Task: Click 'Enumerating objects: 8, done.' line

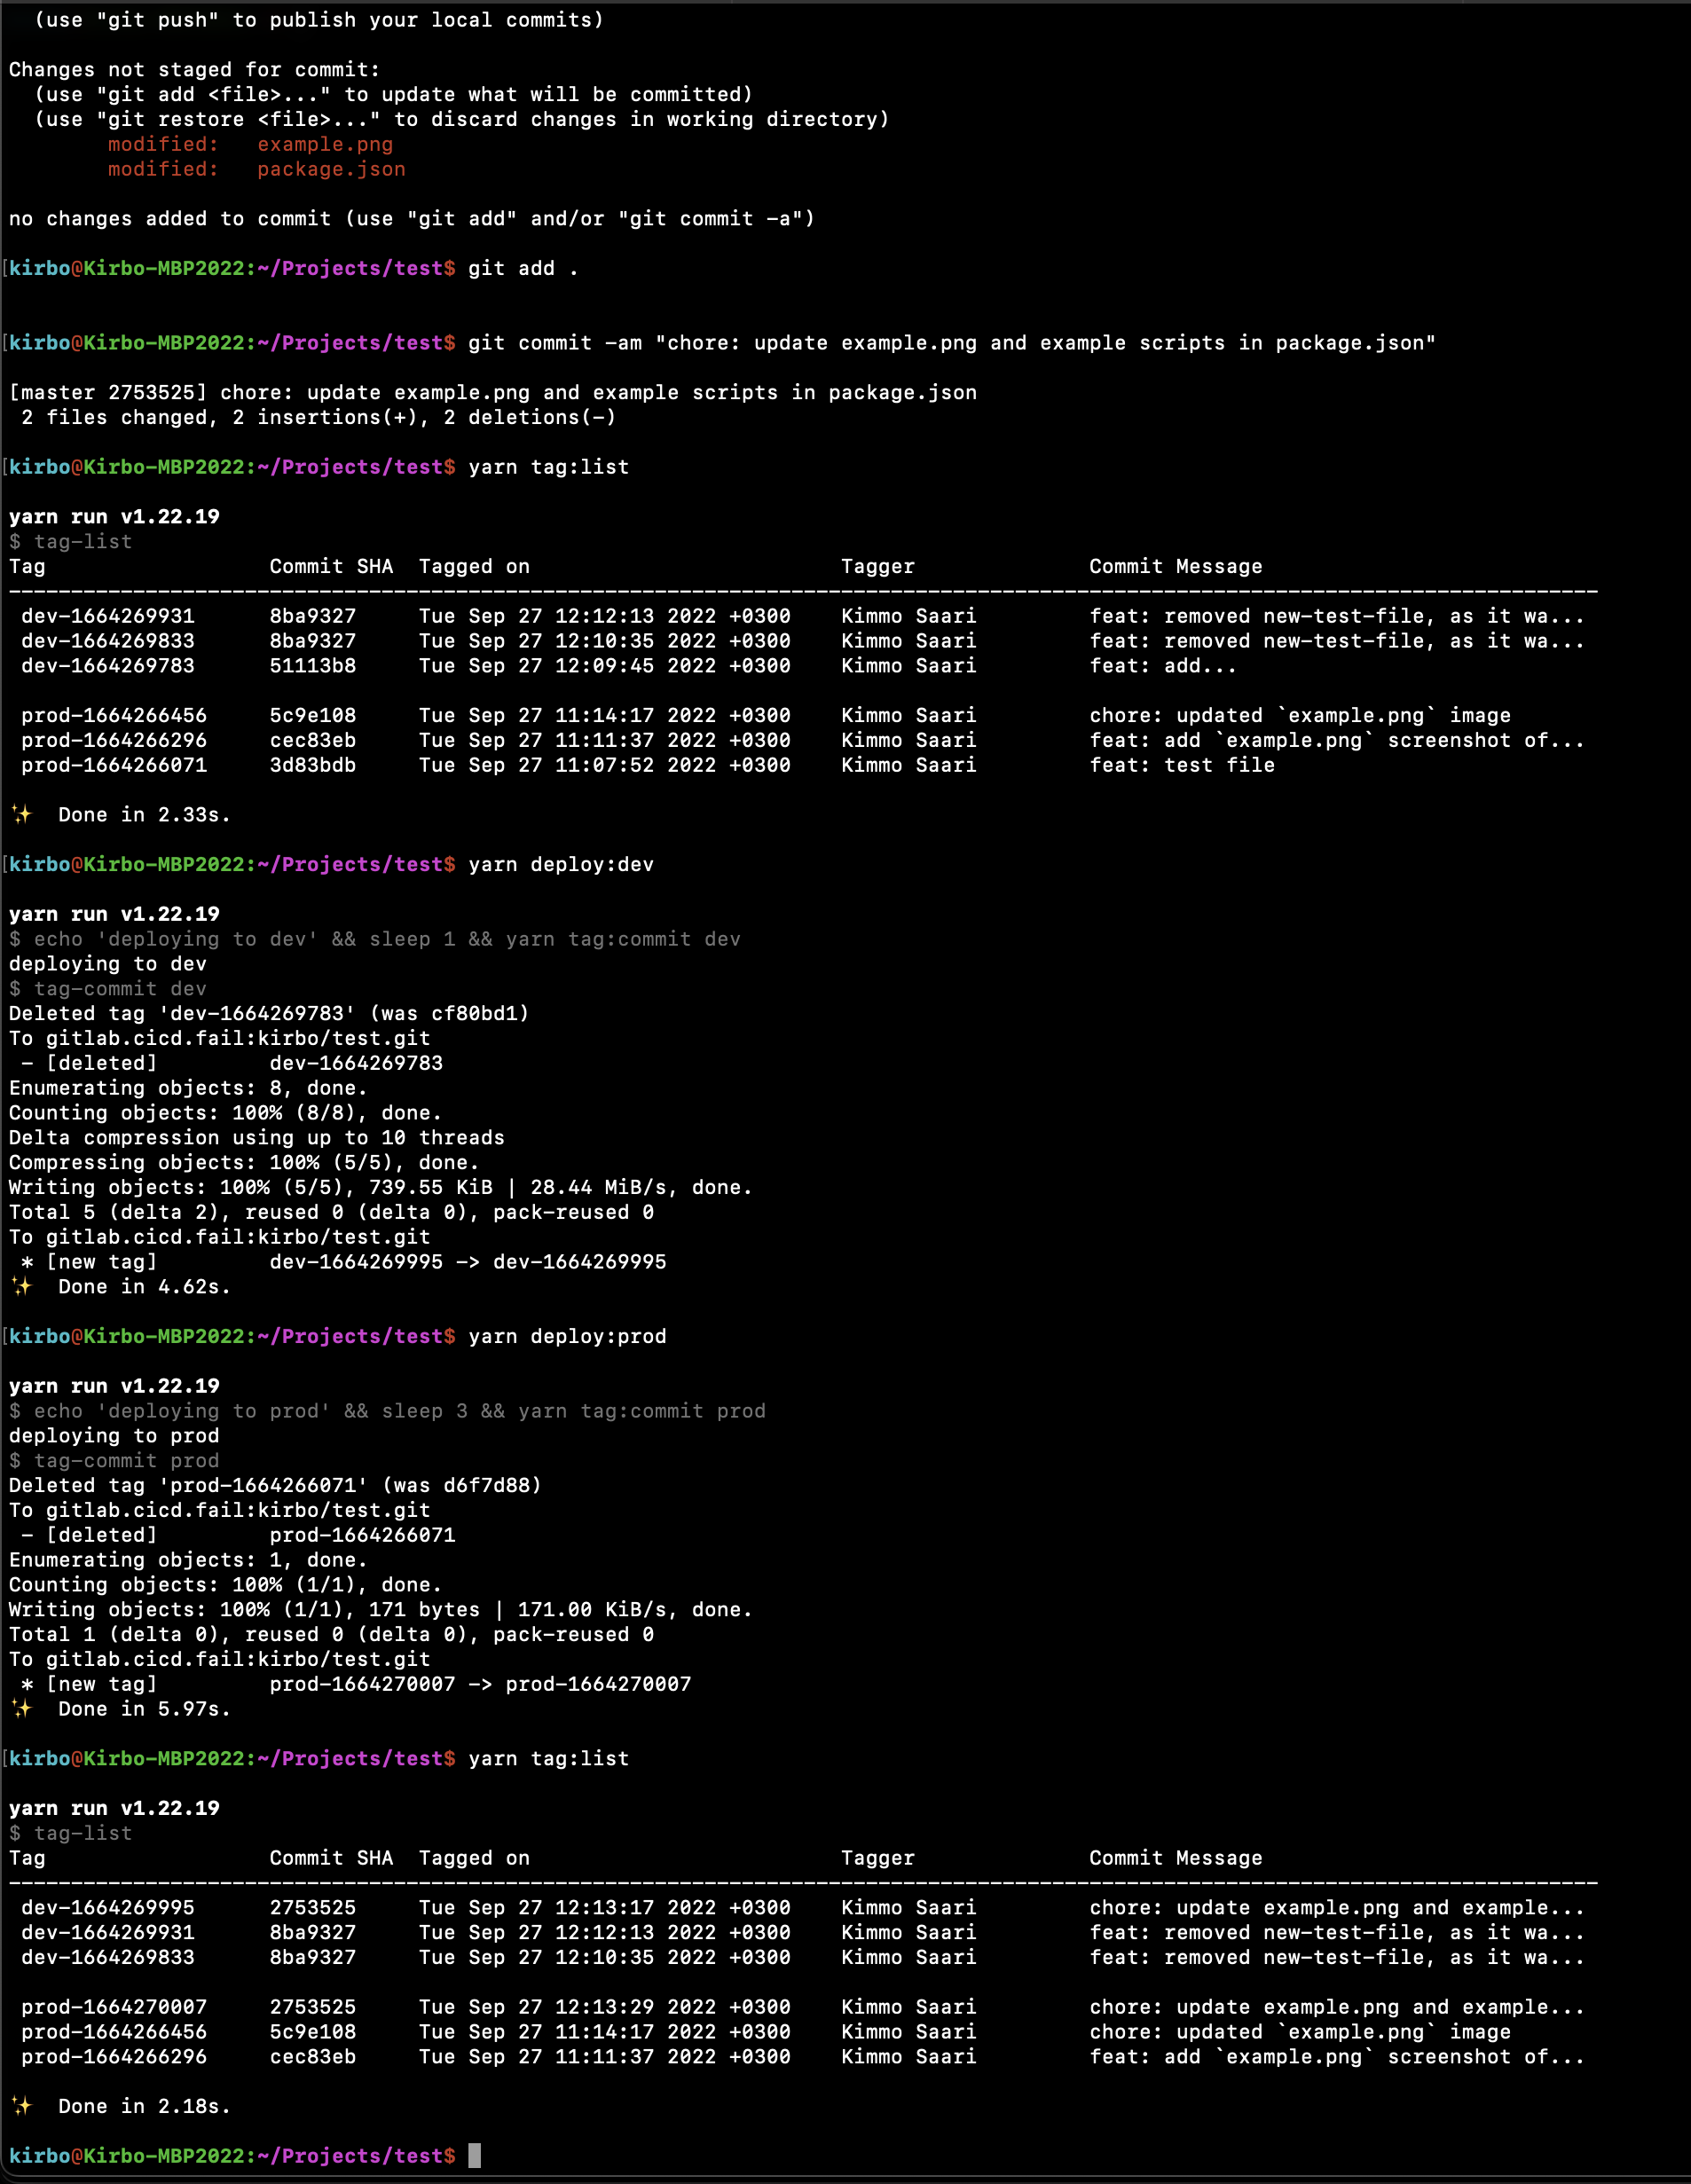Action: click(x=188, y=1088)
